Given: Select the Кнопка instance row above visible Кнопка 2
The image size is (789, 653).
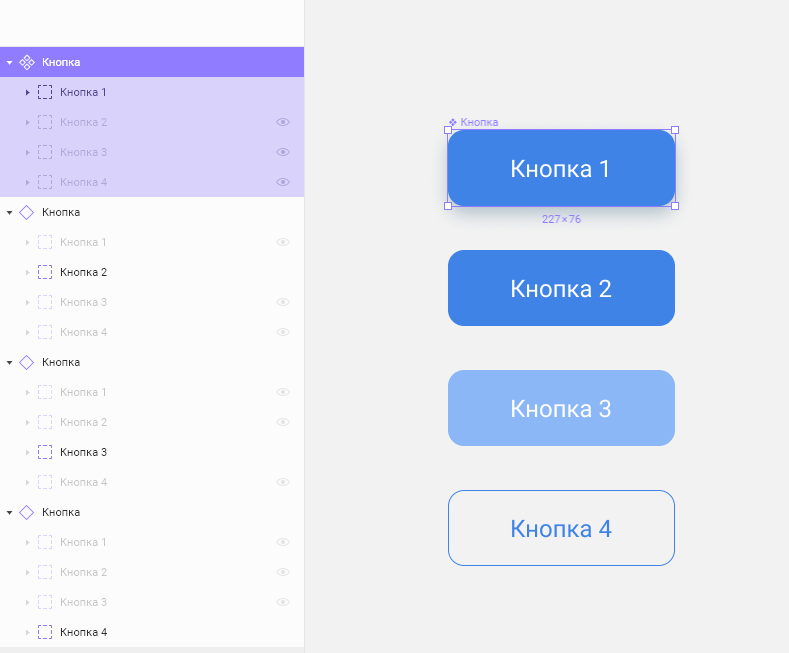Looking at the screenshot, I should (152, 212).
